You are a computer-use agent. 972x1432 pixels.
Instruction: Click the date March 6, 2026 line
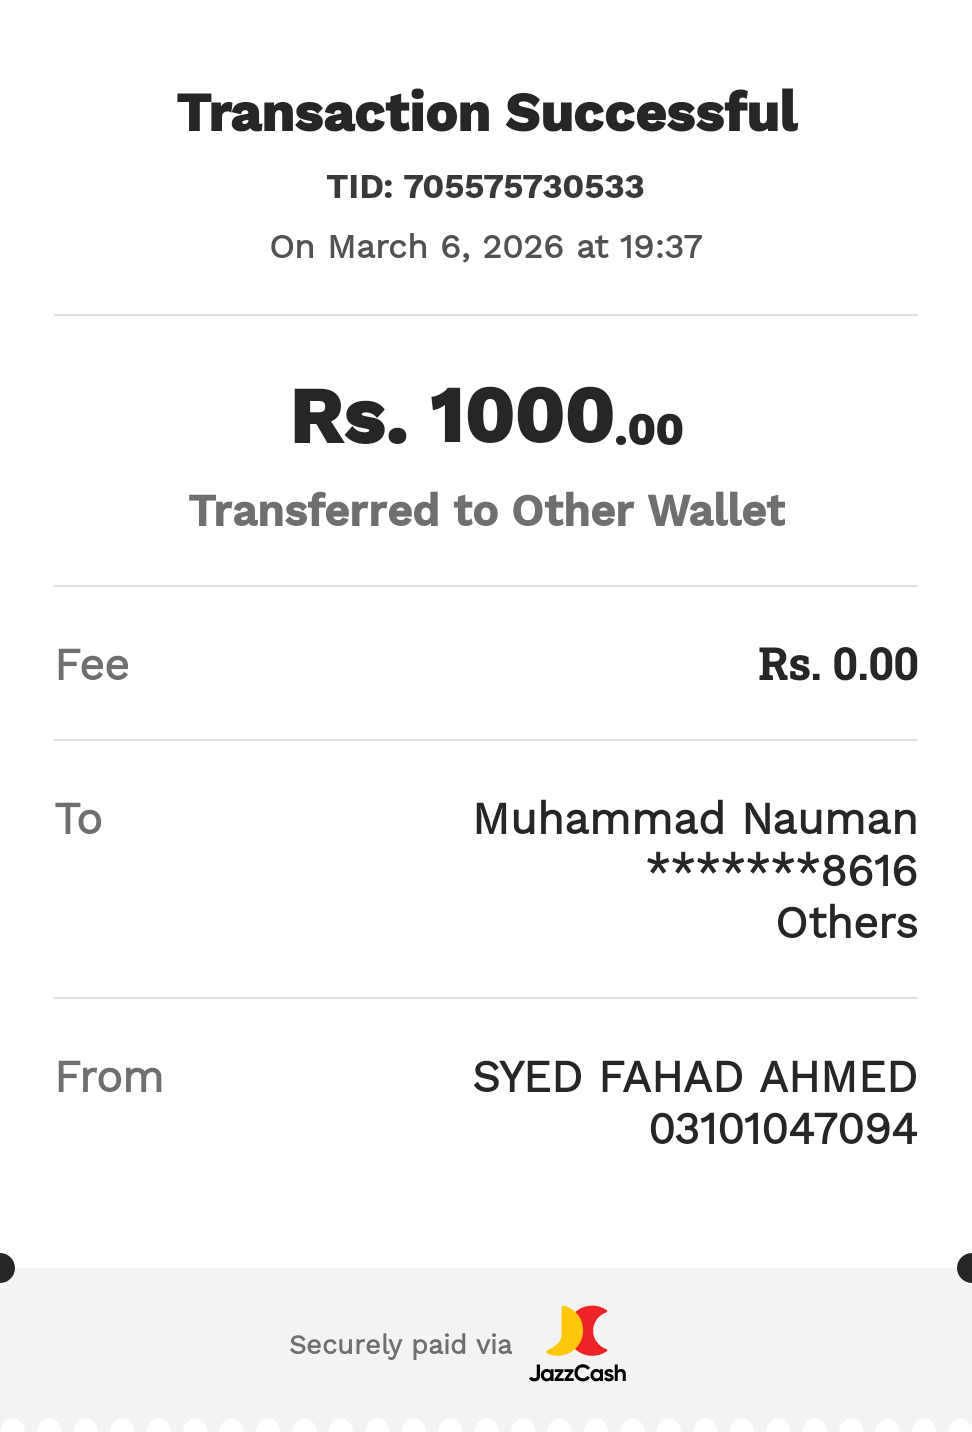coord(486,247)
